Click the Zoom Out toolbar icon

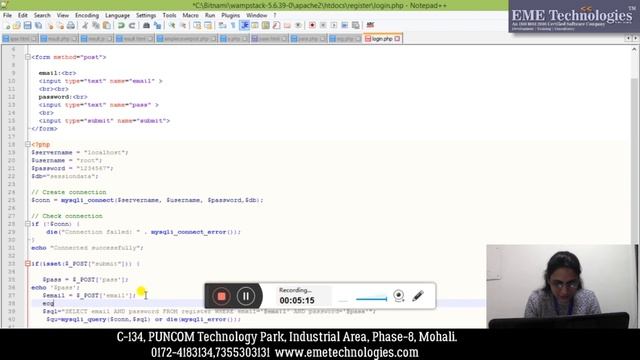(183, 26)
